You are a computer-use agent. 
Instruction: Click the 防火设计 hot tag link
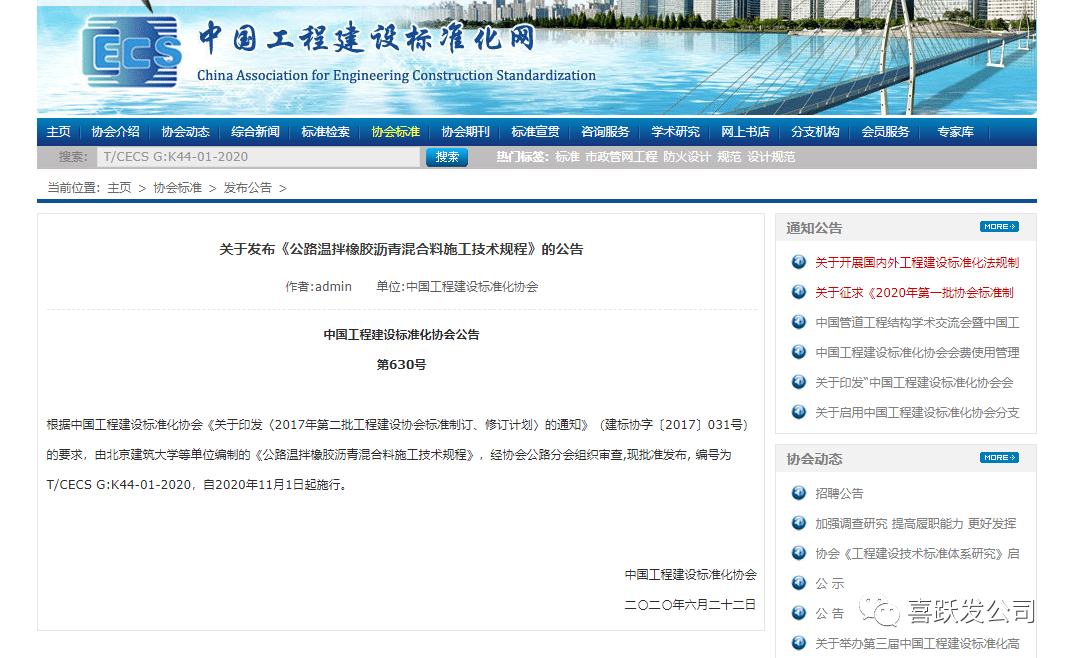[686, 157]
